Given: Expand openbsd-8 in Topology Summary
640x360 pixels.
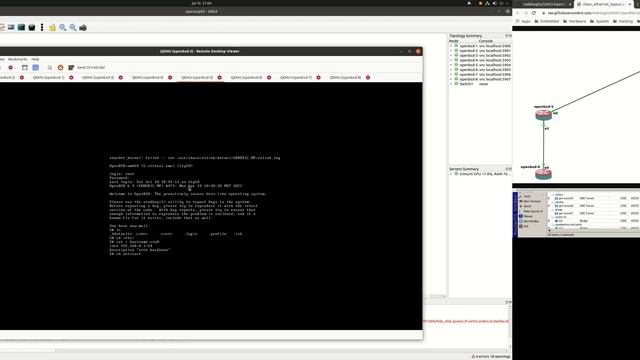Looking at the screenshot, I should pyautogui.click(x=451, y=79).
